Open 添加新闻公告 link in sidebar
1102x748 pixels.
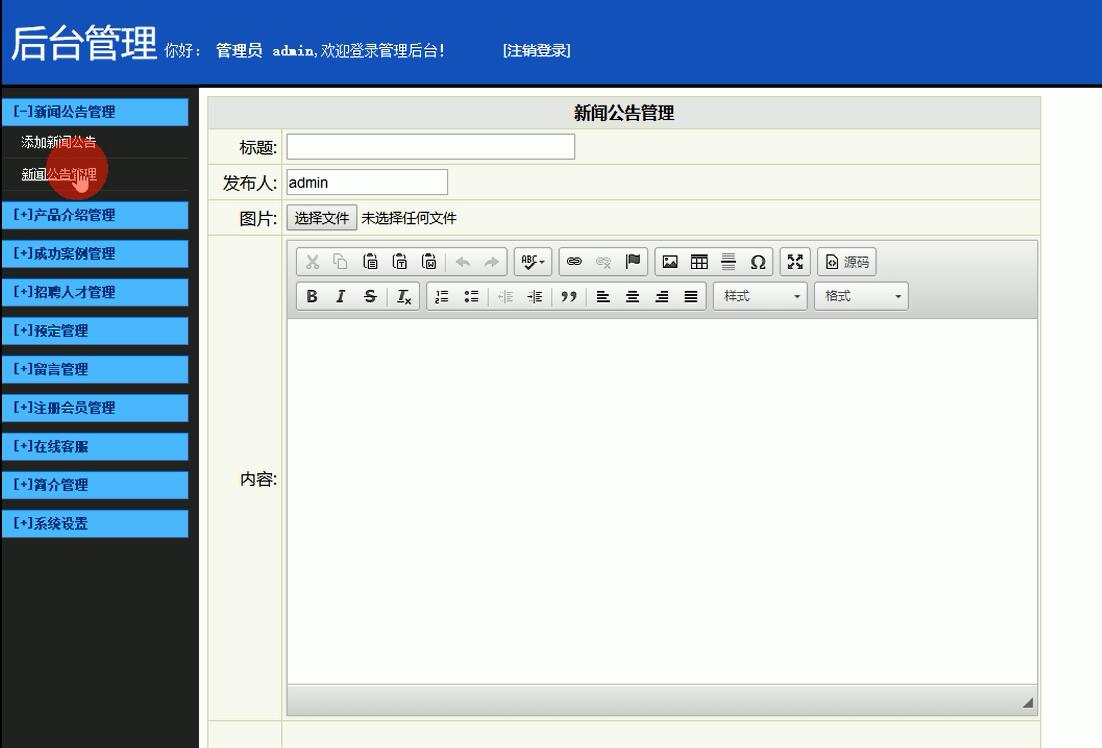point(58,142)
